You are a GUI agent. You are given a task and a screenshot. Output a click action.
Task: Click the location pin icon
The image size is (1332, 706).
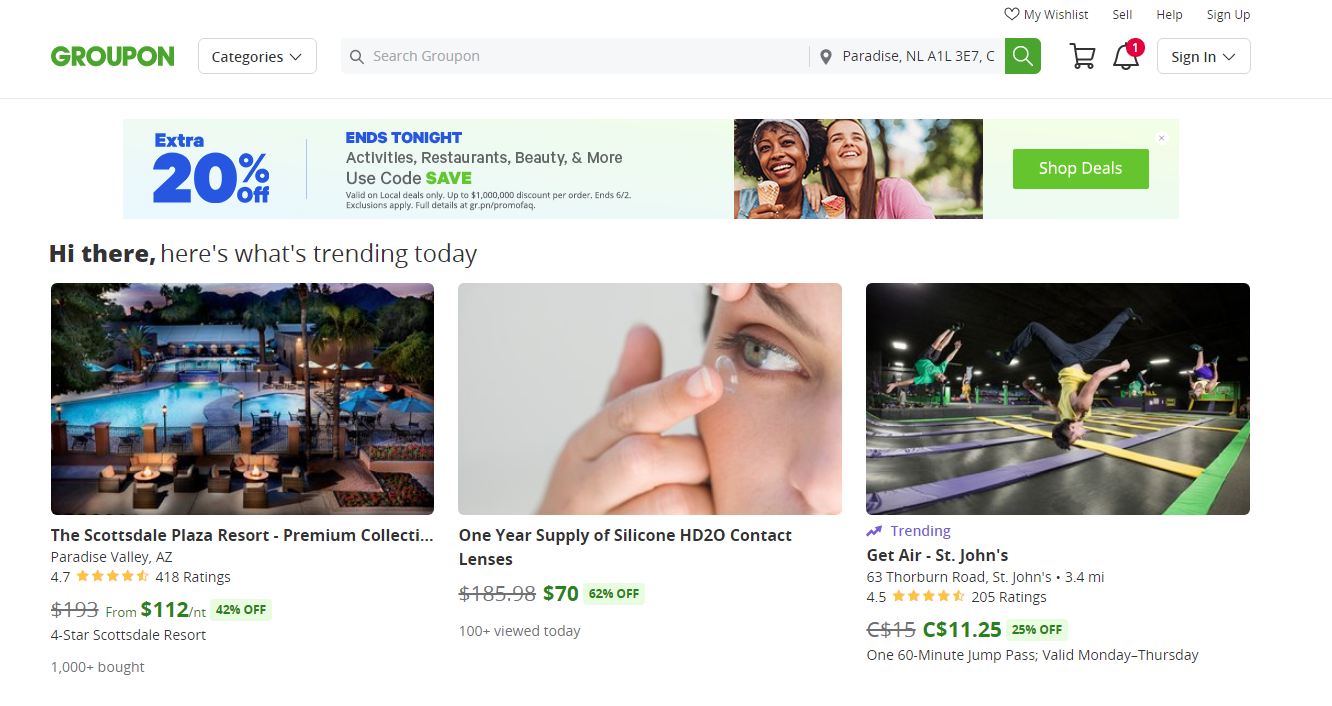tap(825, 57)
